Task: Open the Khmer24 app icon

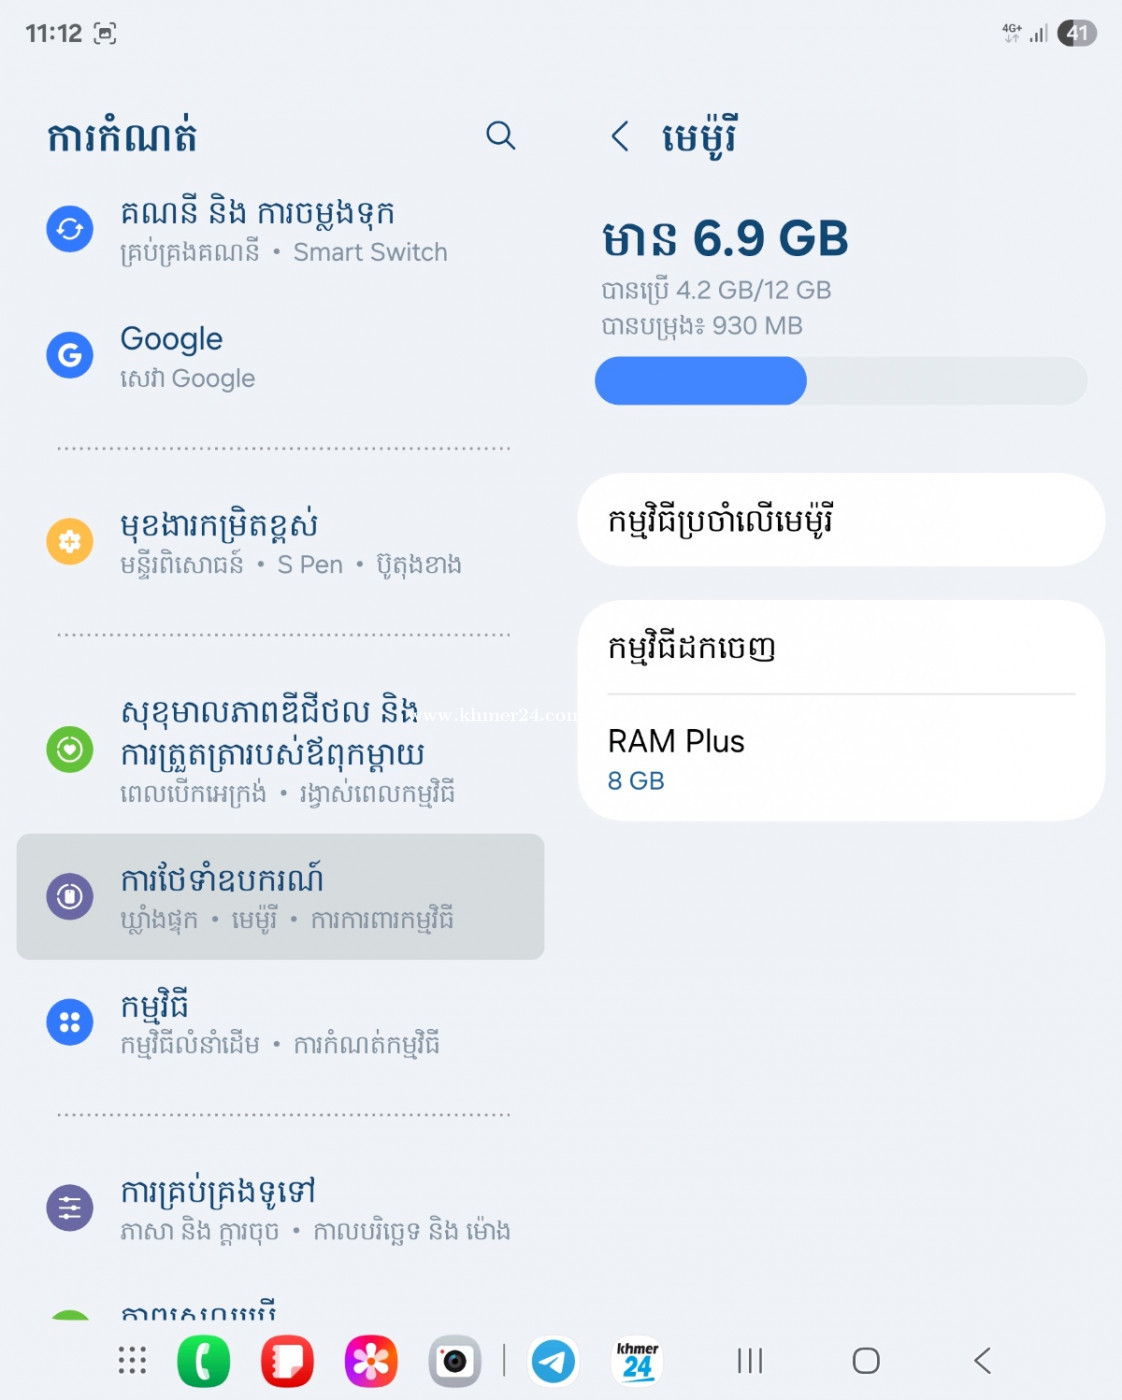Action: tap(637, 1361)
